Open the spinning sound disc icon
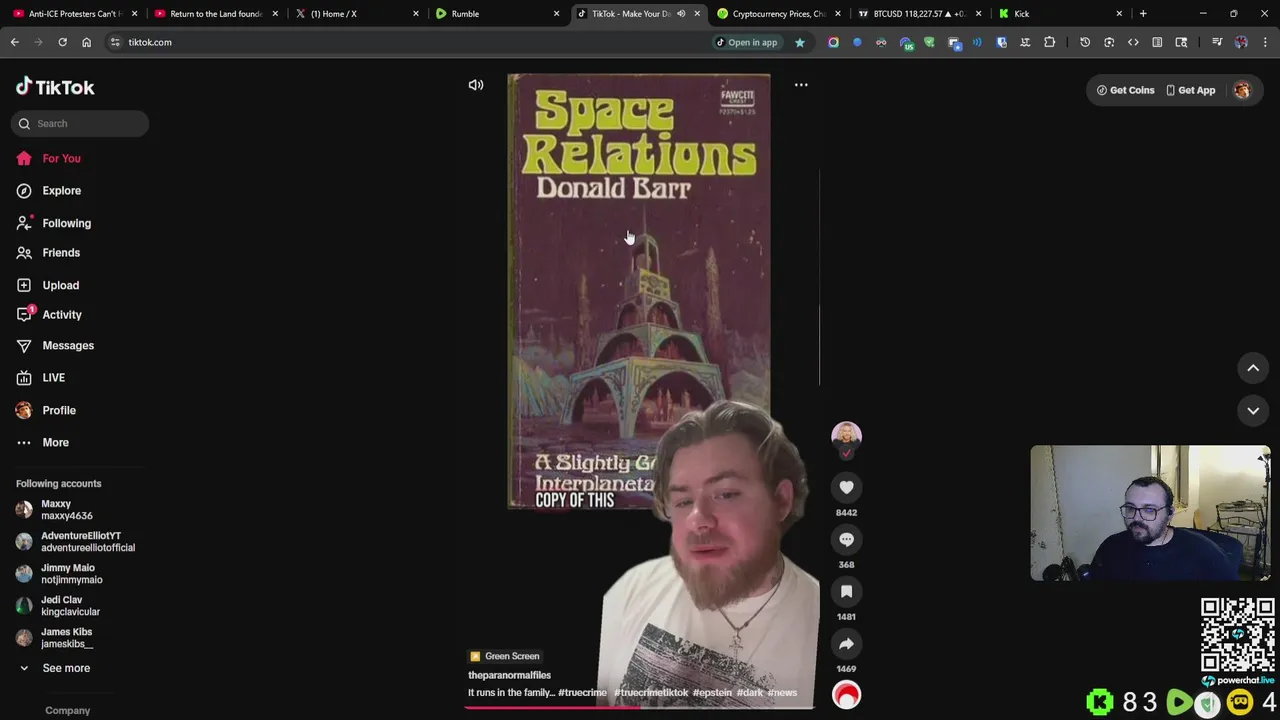Screen dimensions: 1280x720 pos(846,695)
